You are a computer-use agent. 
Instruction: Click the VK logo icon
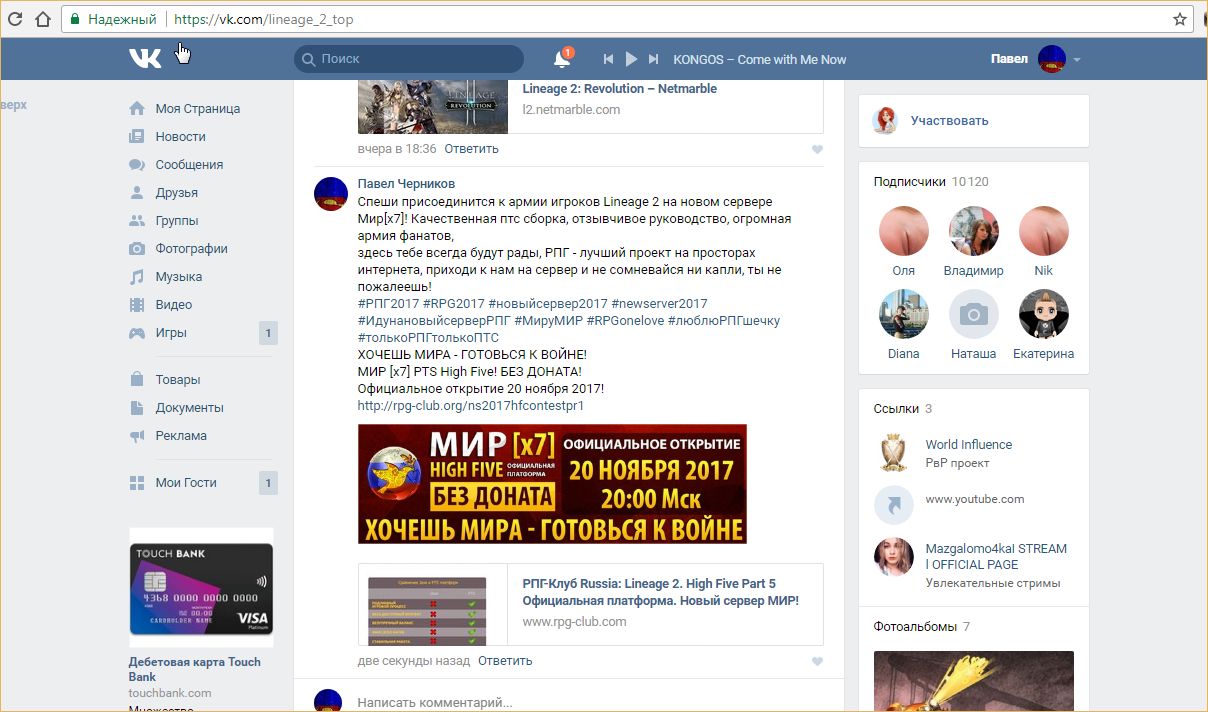coord(145,59)
